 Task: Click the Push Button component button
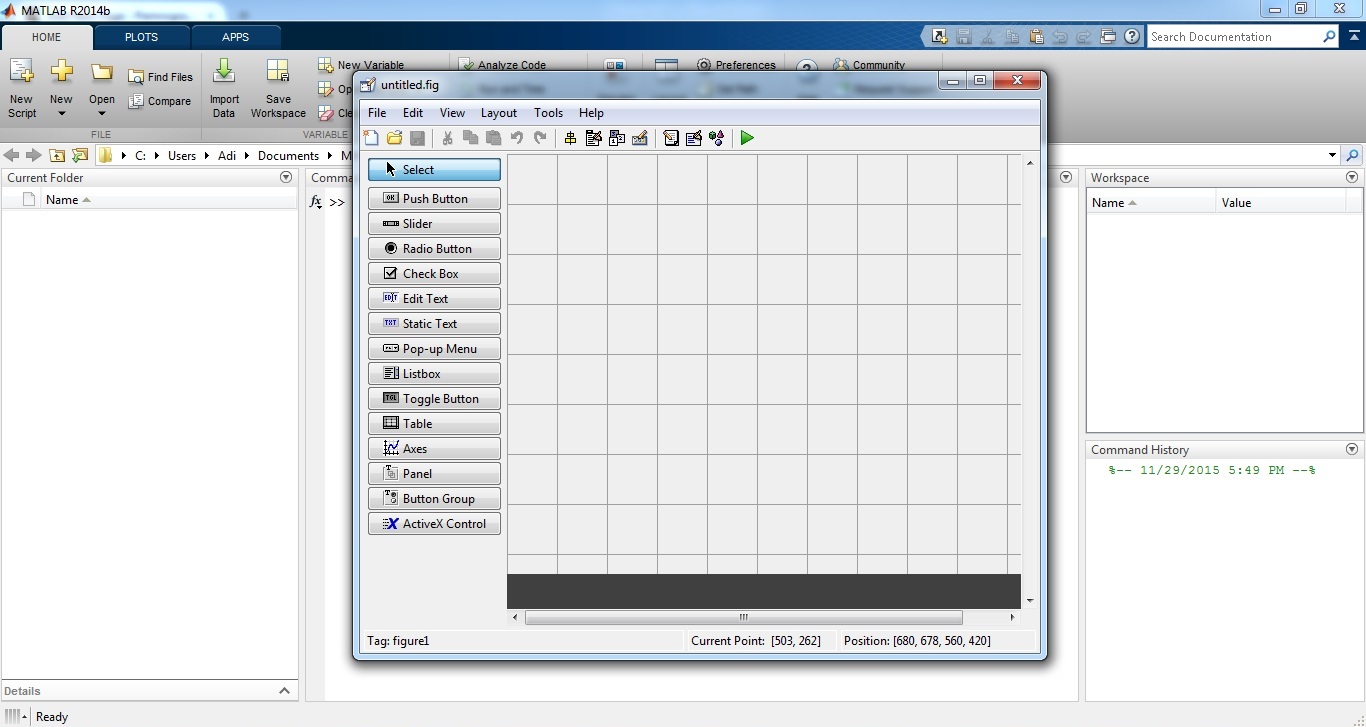pos(434,199)
